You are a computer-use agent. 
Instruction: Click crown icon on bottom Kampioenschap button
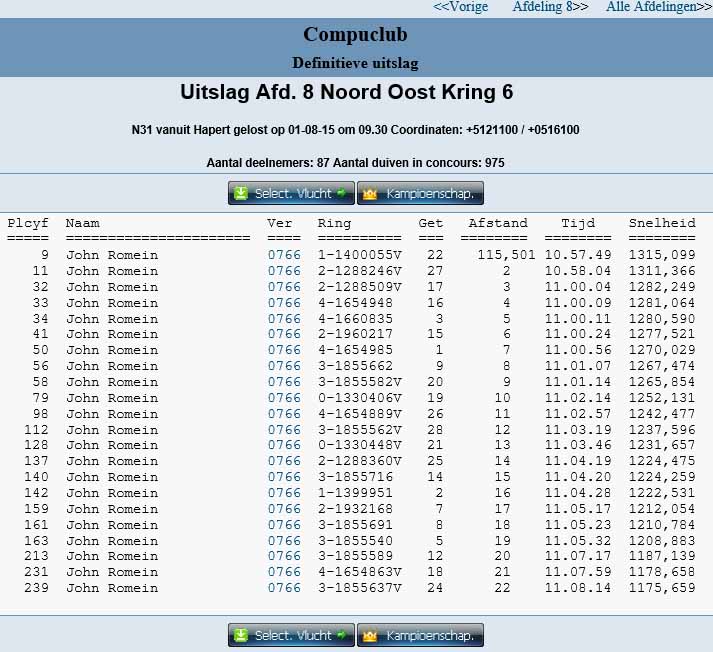coord(370,636)
